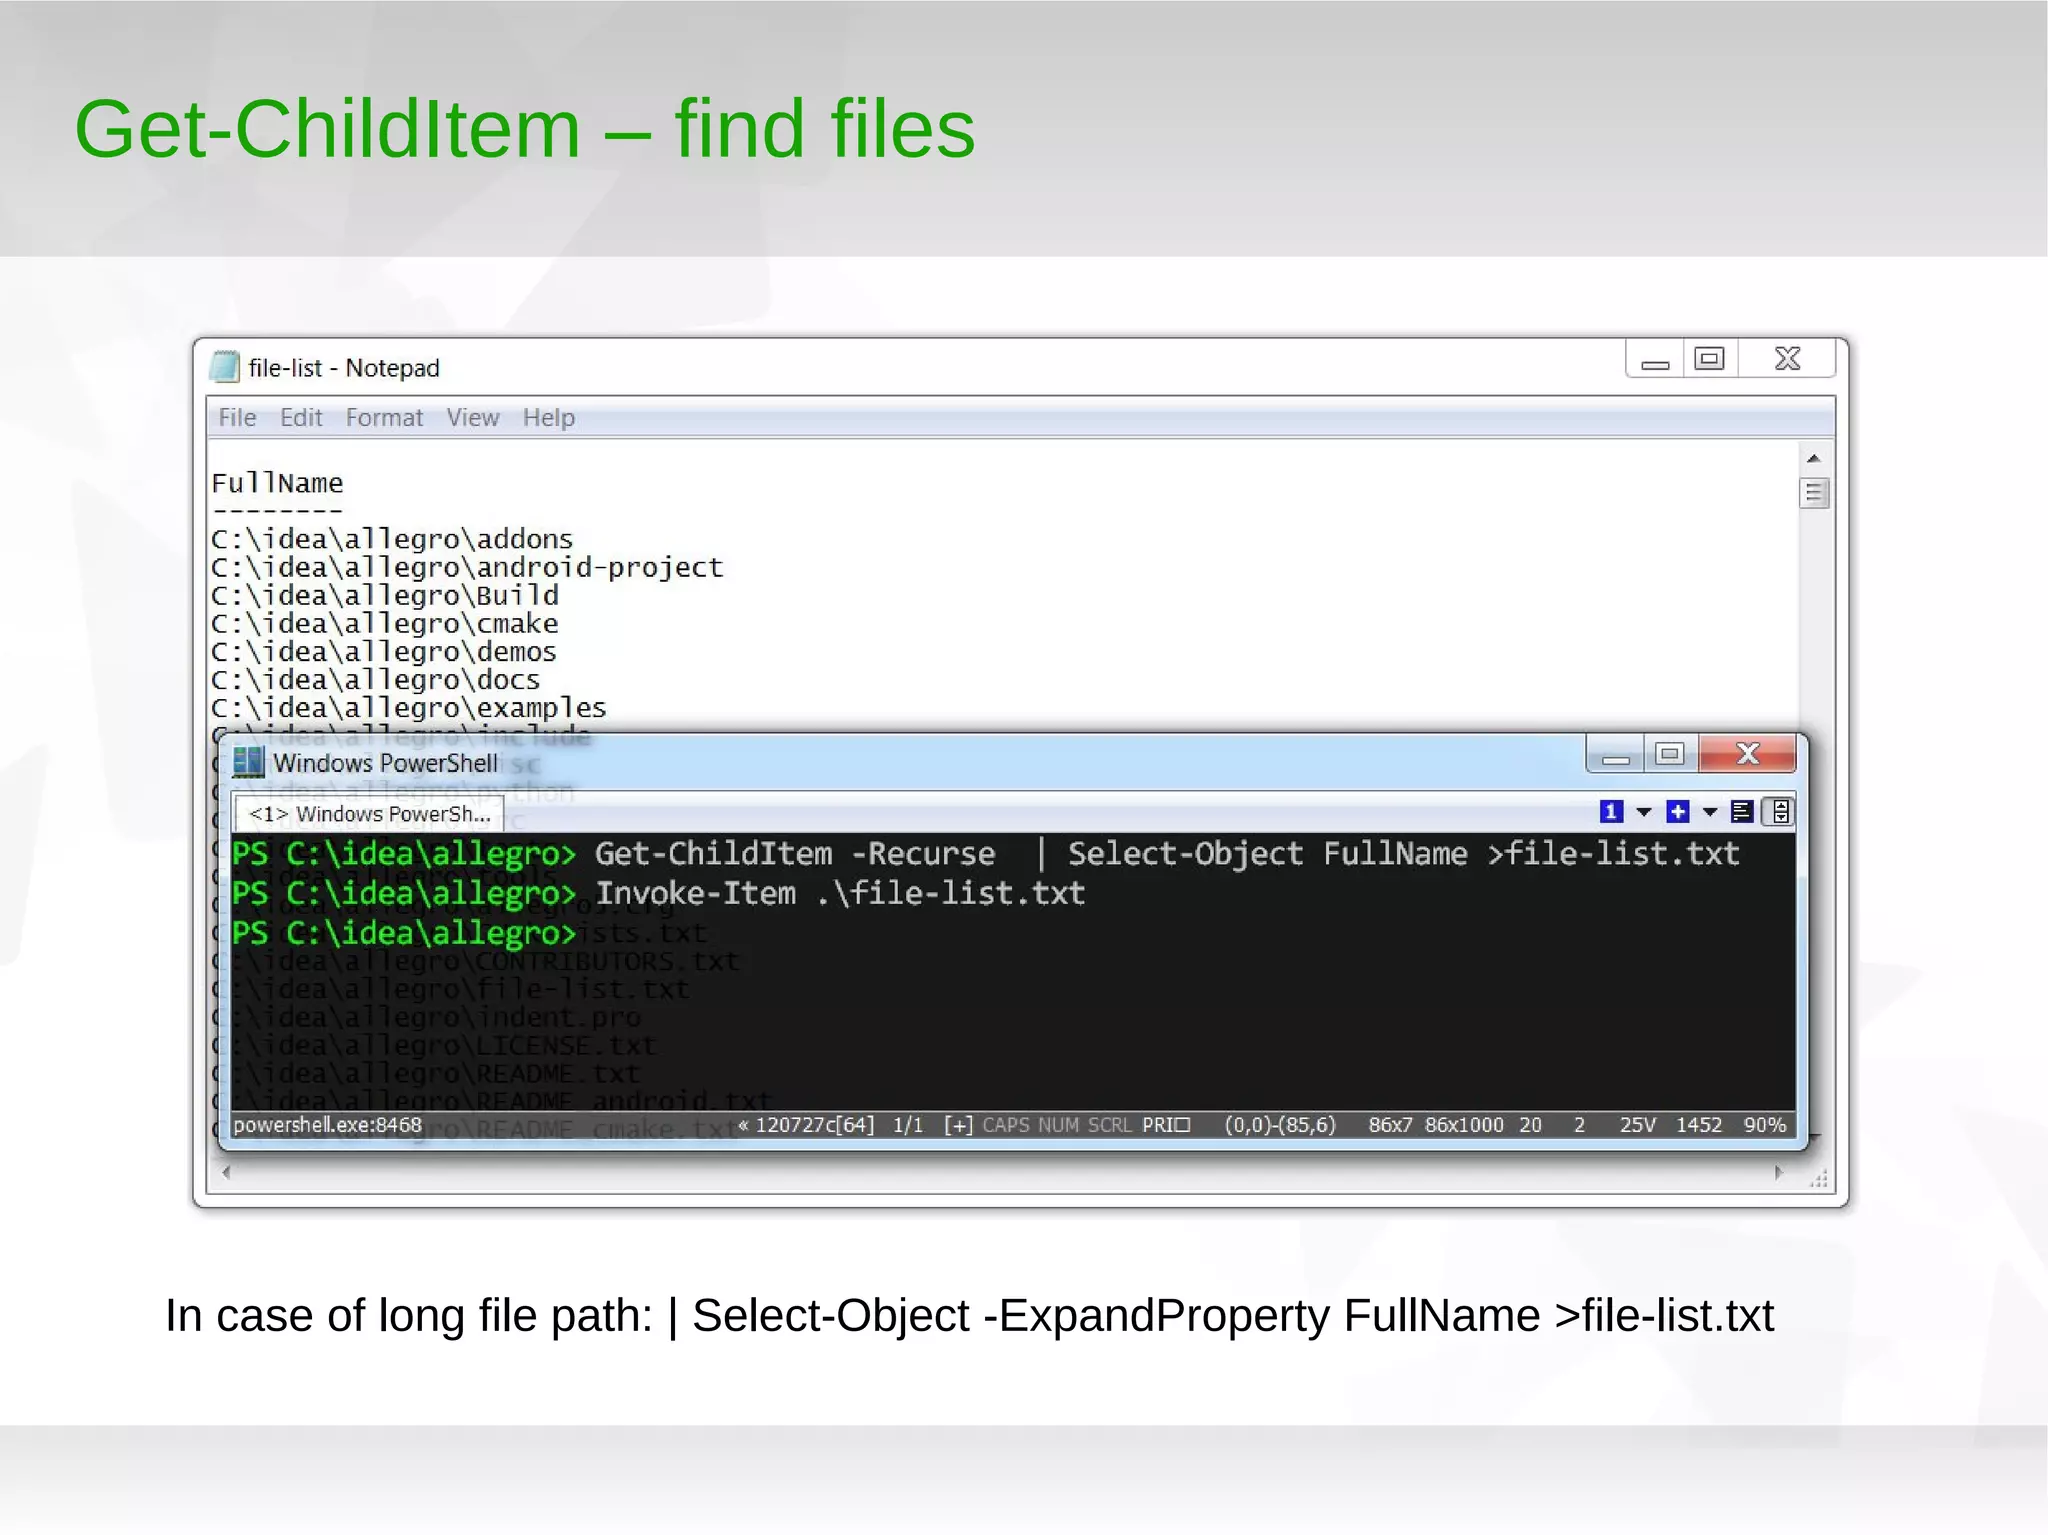The width and height of the screenshot is (2048, 1535).
Task: Open the new console dropdown arrow beside plus
Action: click(1710, 811)
